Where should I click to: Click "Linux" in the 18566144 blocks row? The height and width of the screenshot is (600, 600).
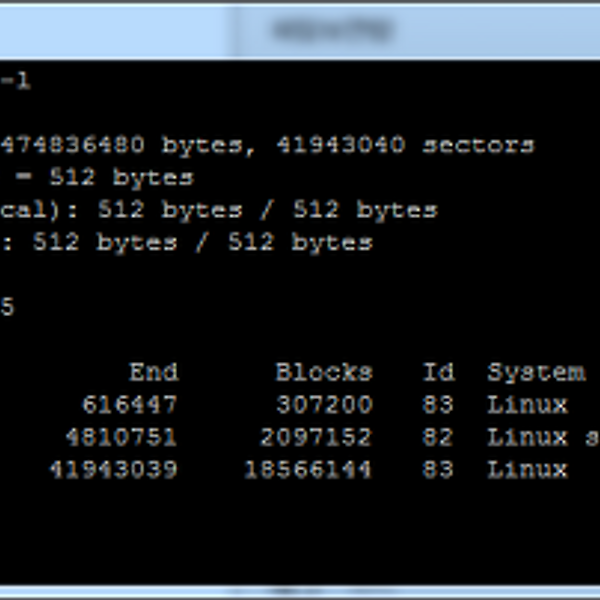pyautogui.click(x=527, y=469)
